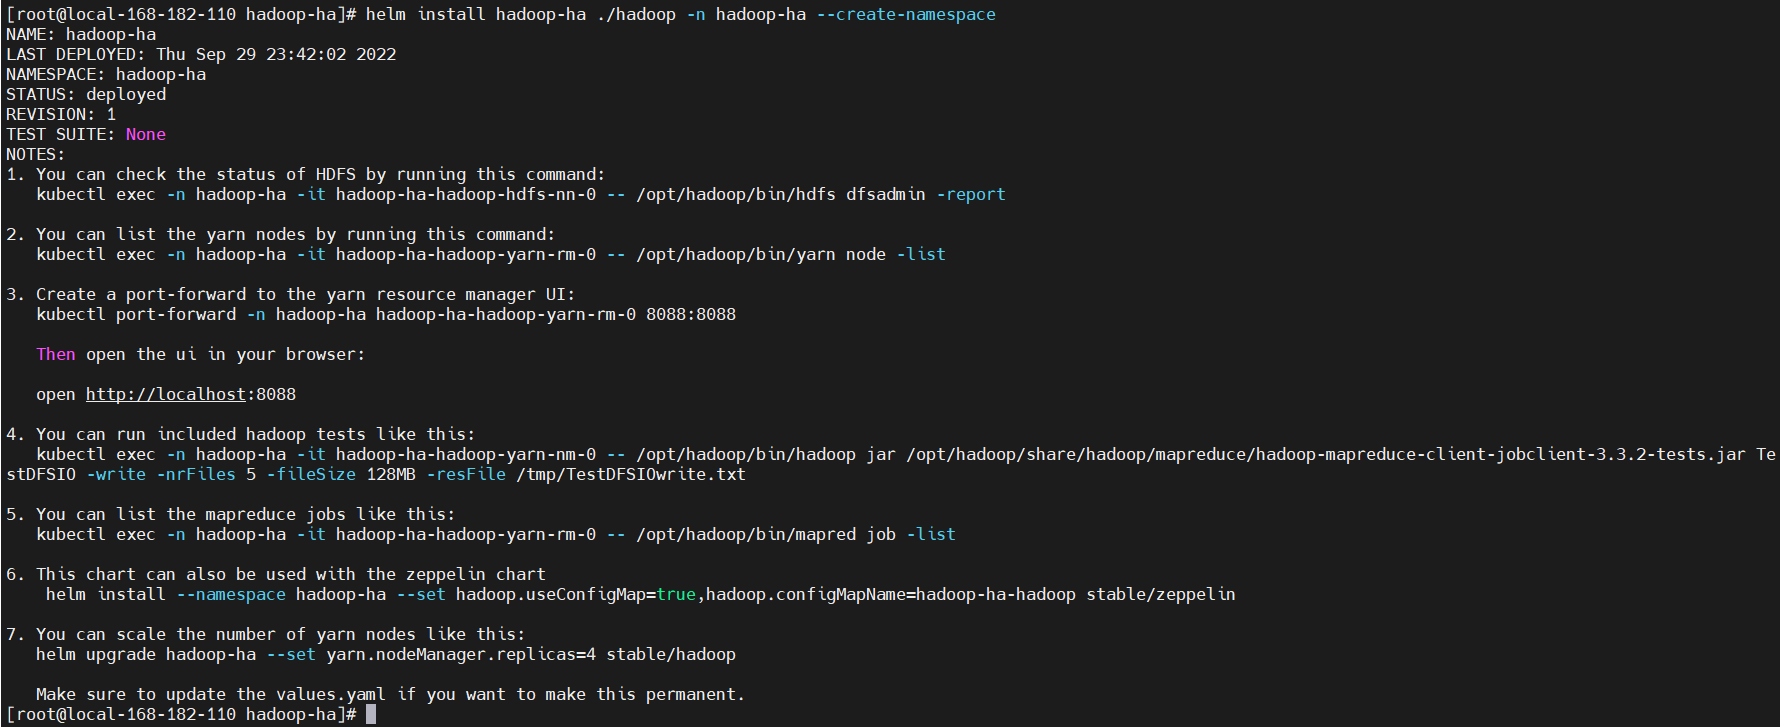Click the pink 'Then' word
Image resolution: width=1780 pixels, height=727 pixels.
tap(56, 354)
